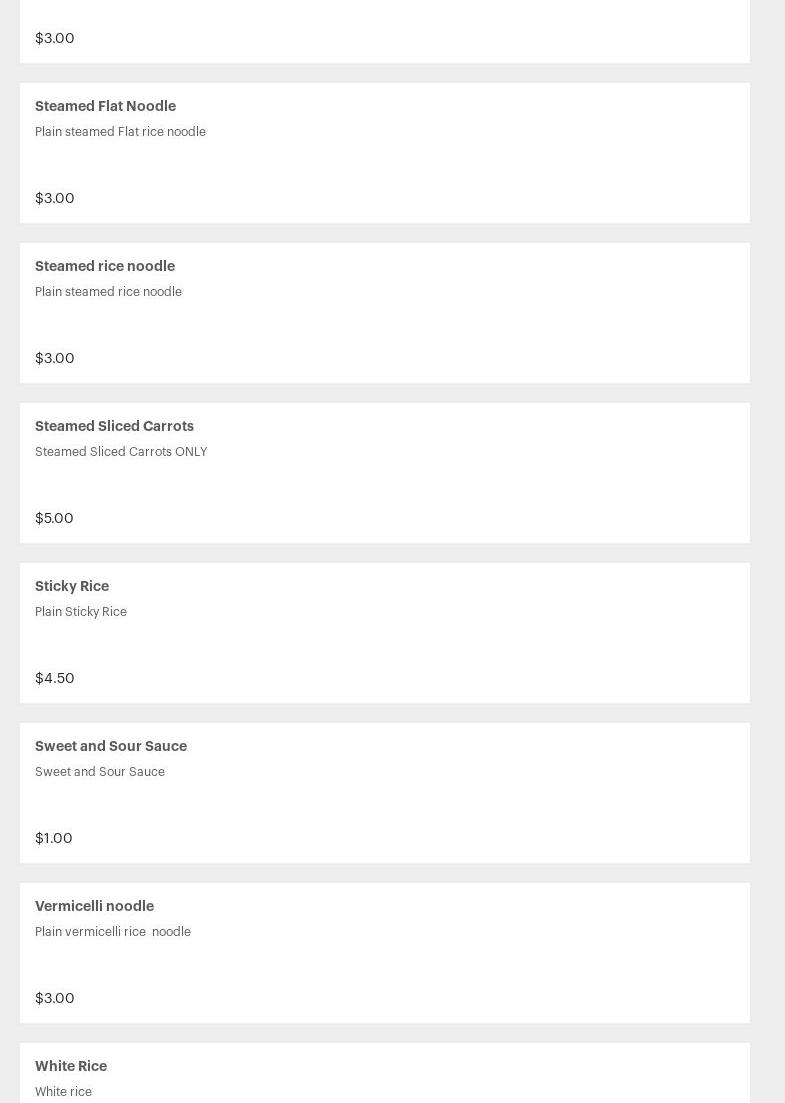Click the $4.50 Sticky Rice price
Viewport: 785px width, 1103px height.
click(55, 678)
